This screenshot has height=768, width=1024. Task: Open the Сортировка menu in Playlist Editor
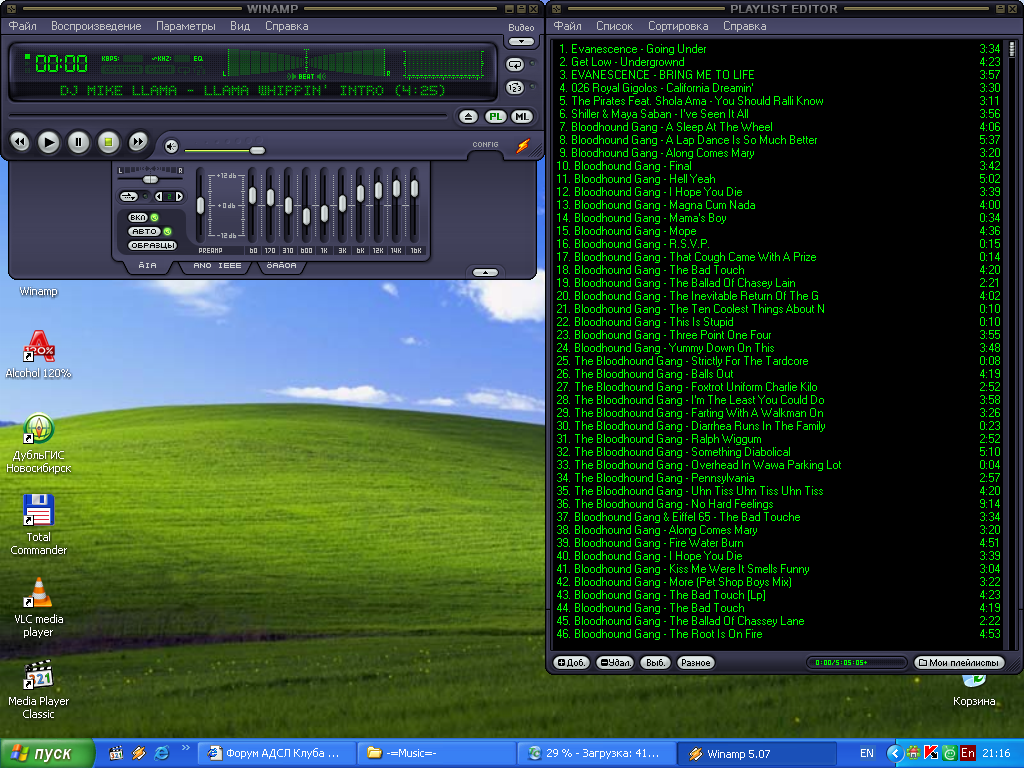pyautogui.click(x=677, y=26)
